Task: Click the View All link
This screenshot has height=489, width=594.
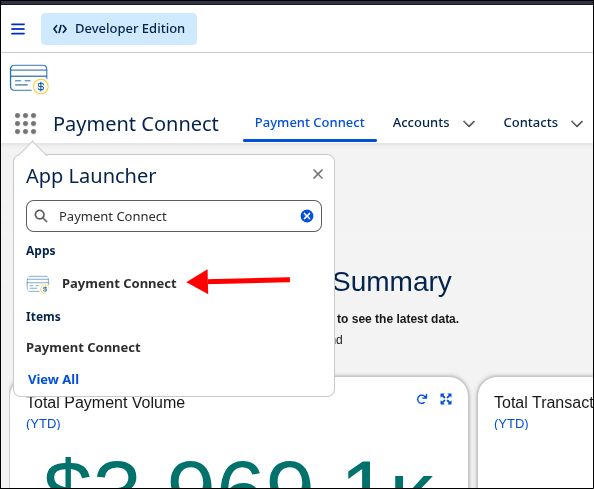Action: (x=53, y=380)
